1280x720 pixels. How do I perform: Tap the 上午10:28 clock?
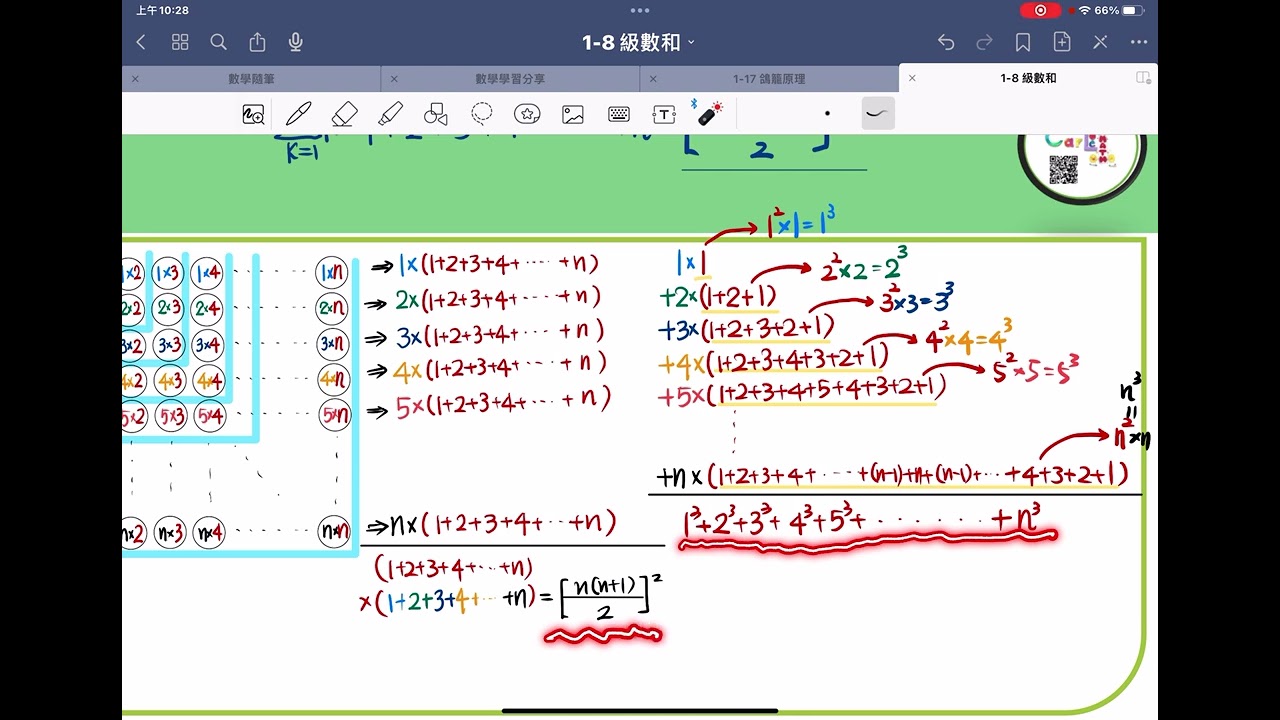point(162,10)
